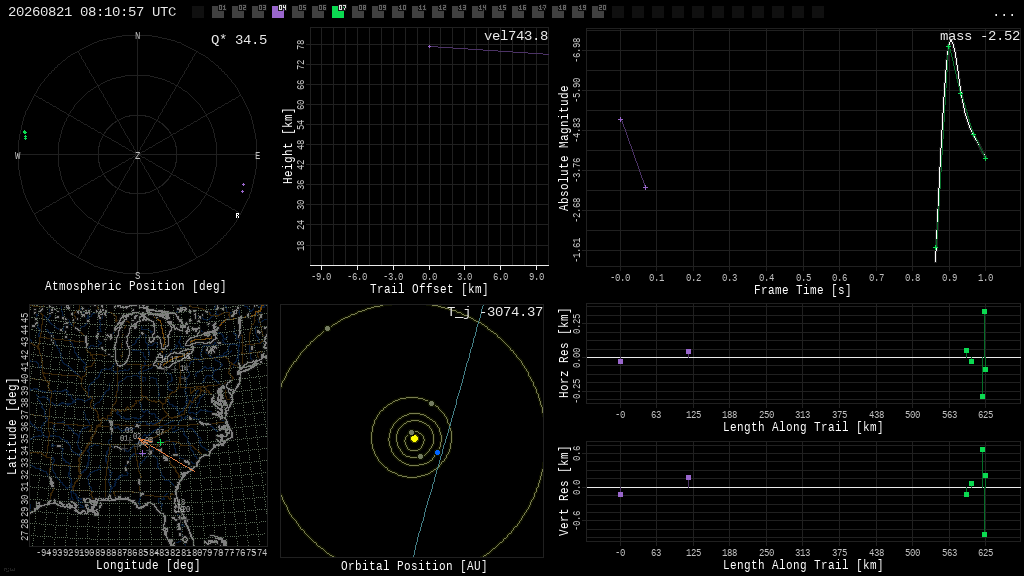Select station box 16

point(519,12)
